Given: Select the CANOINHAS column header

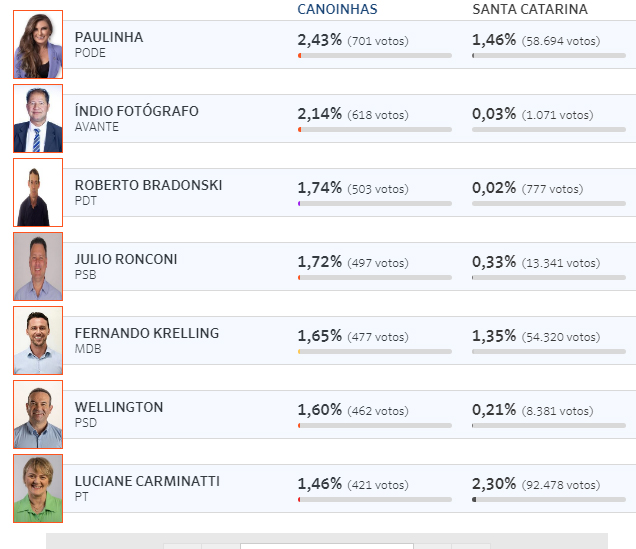Looking at the screenshot, I should [x=337, y=9].
